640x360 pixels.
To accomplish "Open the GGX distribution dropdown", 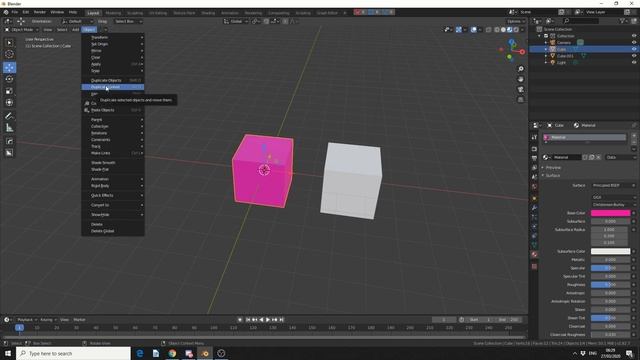I will click(613, 197).
